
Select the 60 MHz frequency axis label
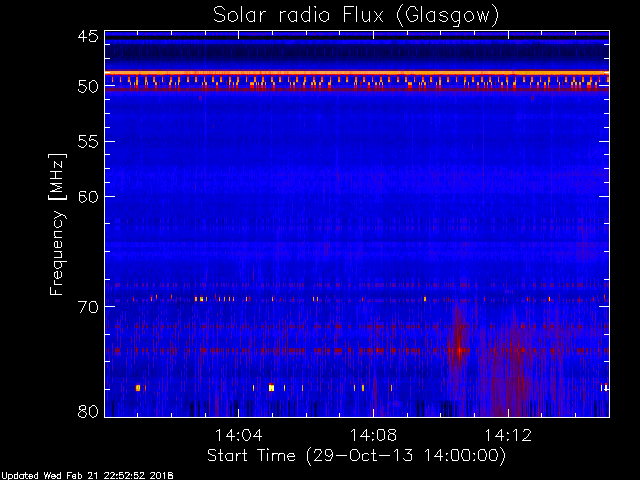point(88,197)
